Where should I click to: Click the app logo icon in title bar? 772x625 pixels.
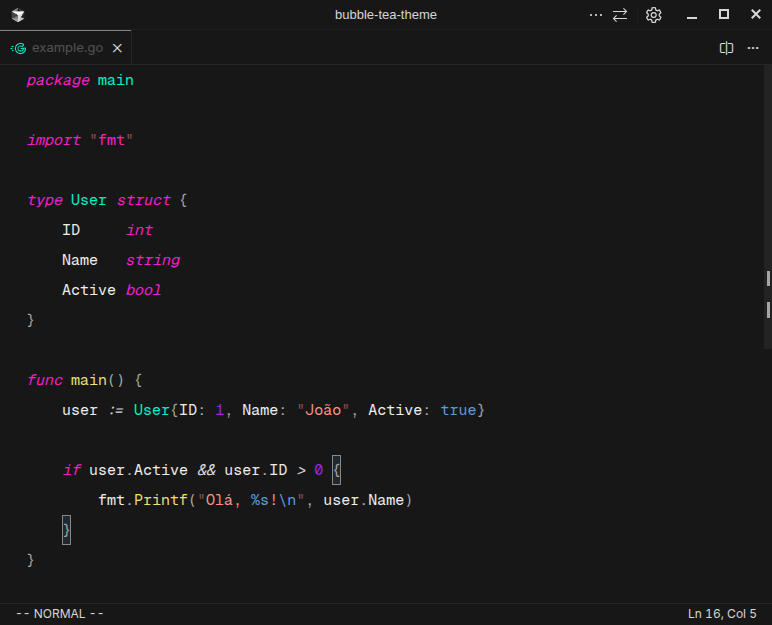(x=18, y=15)
